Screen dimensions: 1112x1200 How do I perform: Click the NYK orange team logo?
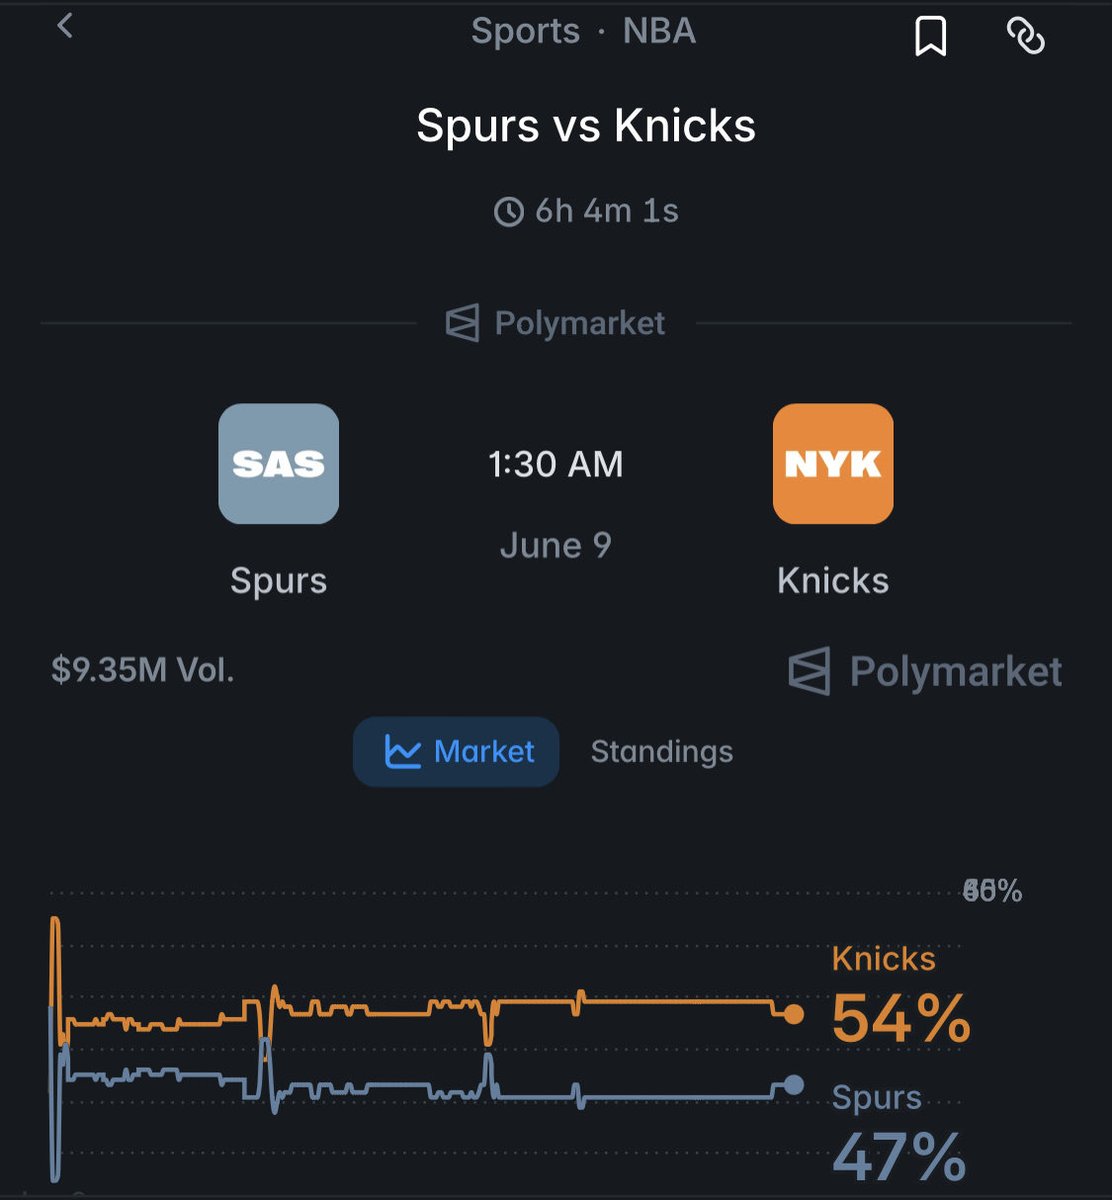click(833, 464)
